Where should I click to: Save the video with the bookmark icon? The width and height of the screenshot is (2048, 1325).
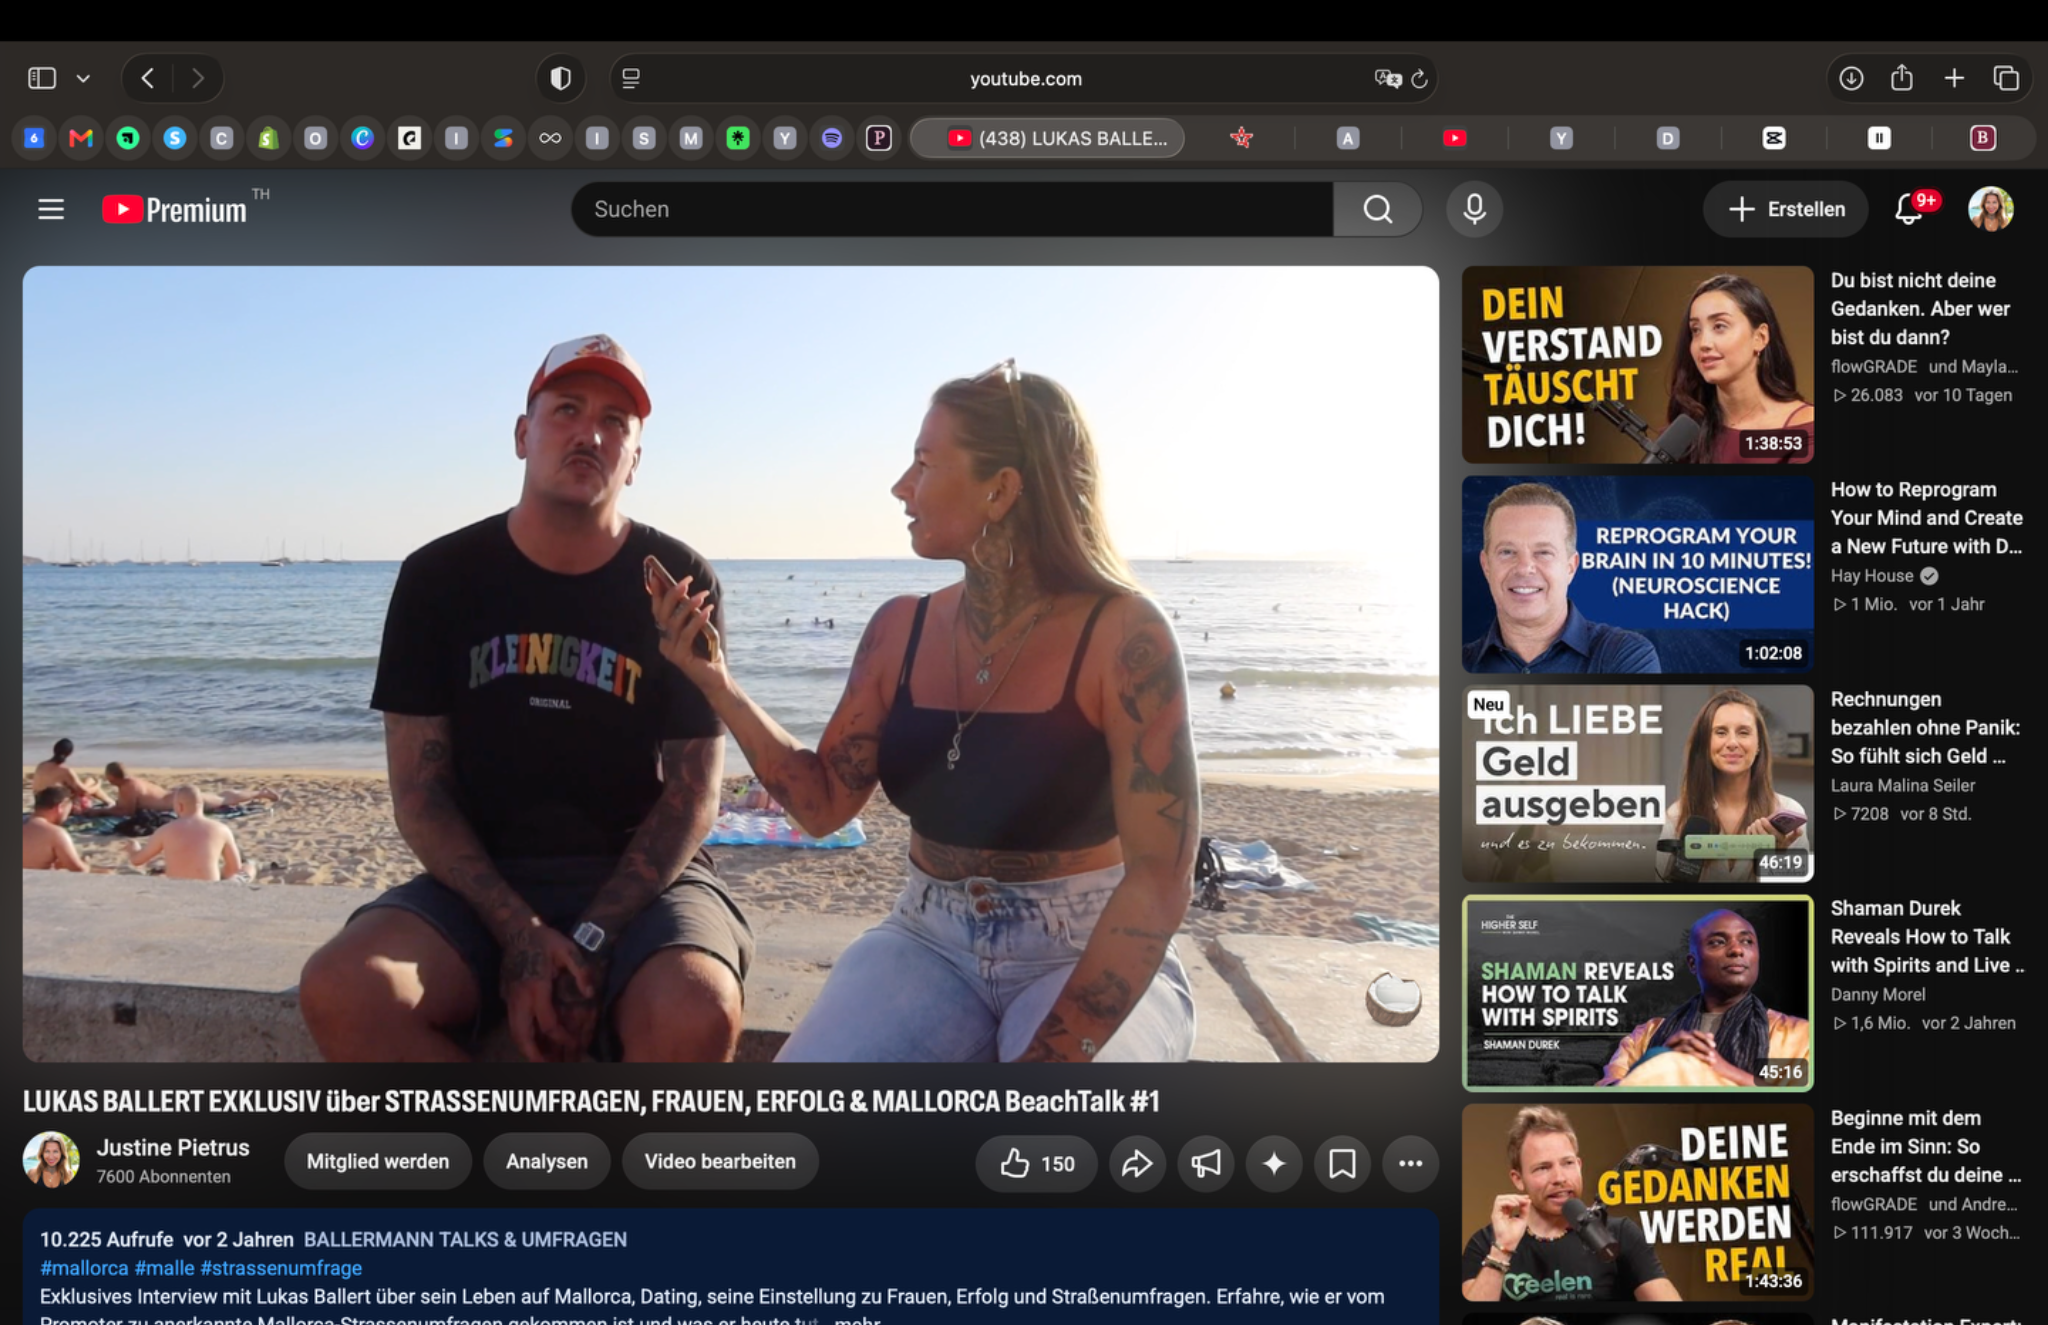(x=1342, y=1163)
